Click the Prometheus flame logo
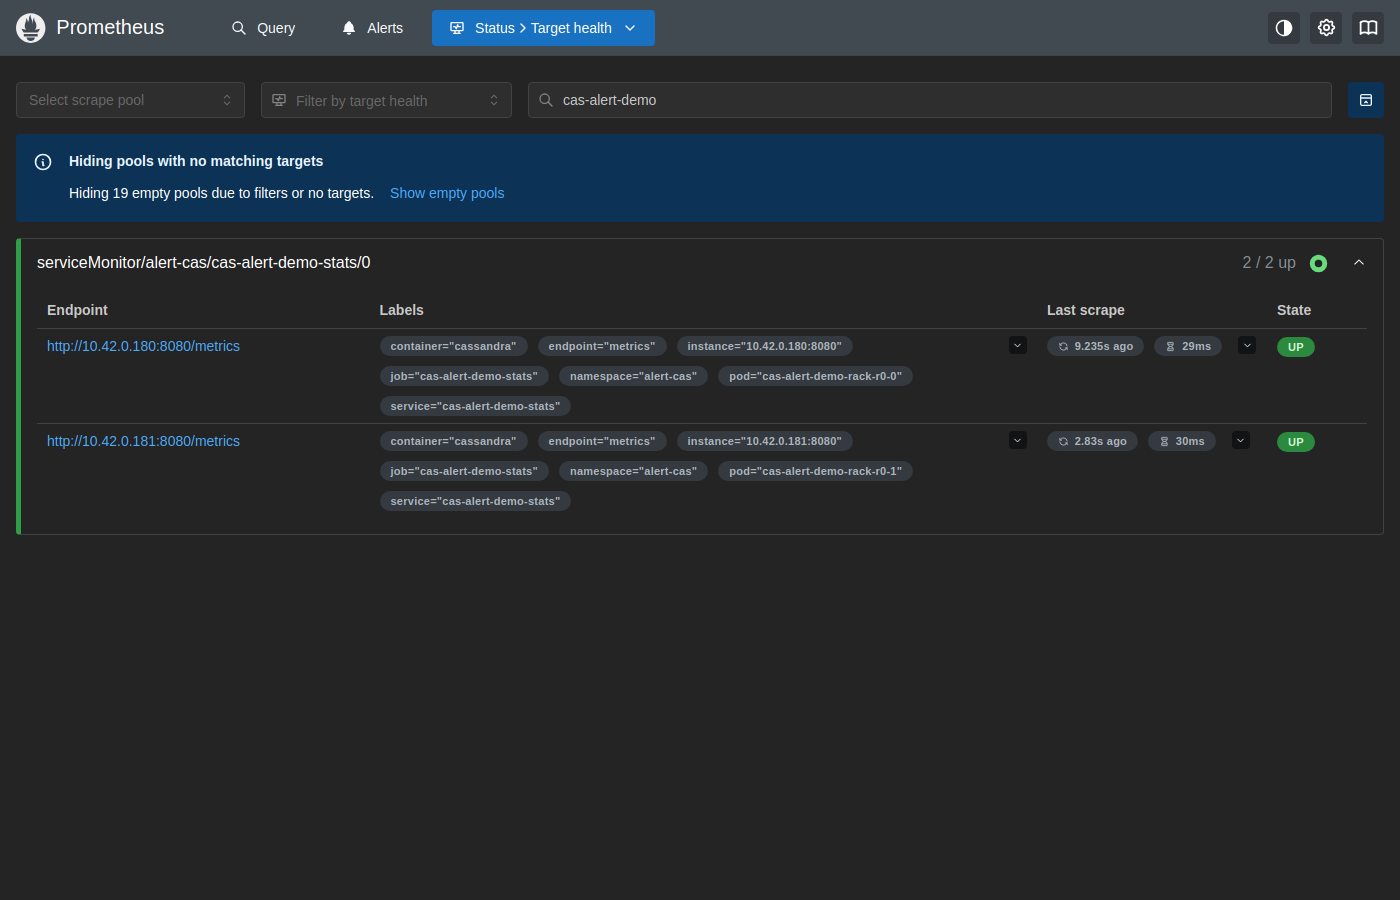This screenshot has width=1400, height=900. [31, 28]
